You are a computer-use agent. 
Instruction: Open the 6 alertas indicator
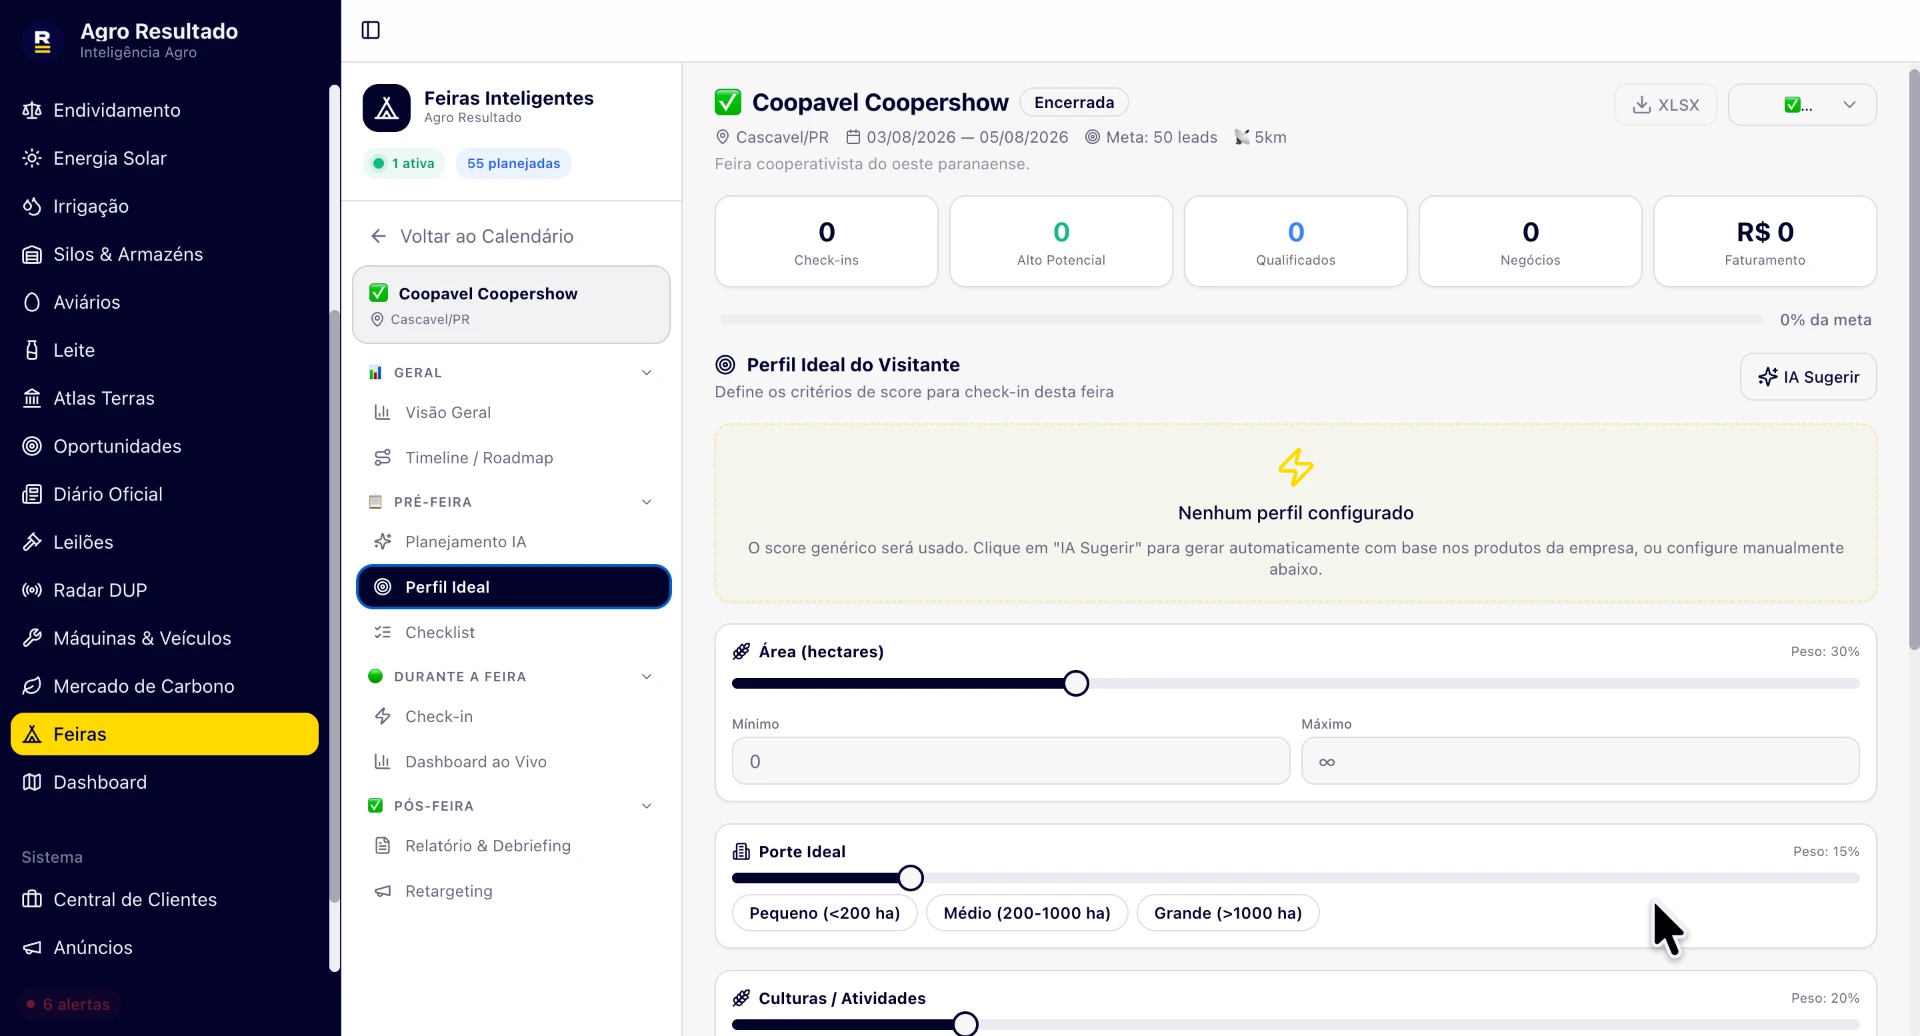click(x=68, y=1004)
